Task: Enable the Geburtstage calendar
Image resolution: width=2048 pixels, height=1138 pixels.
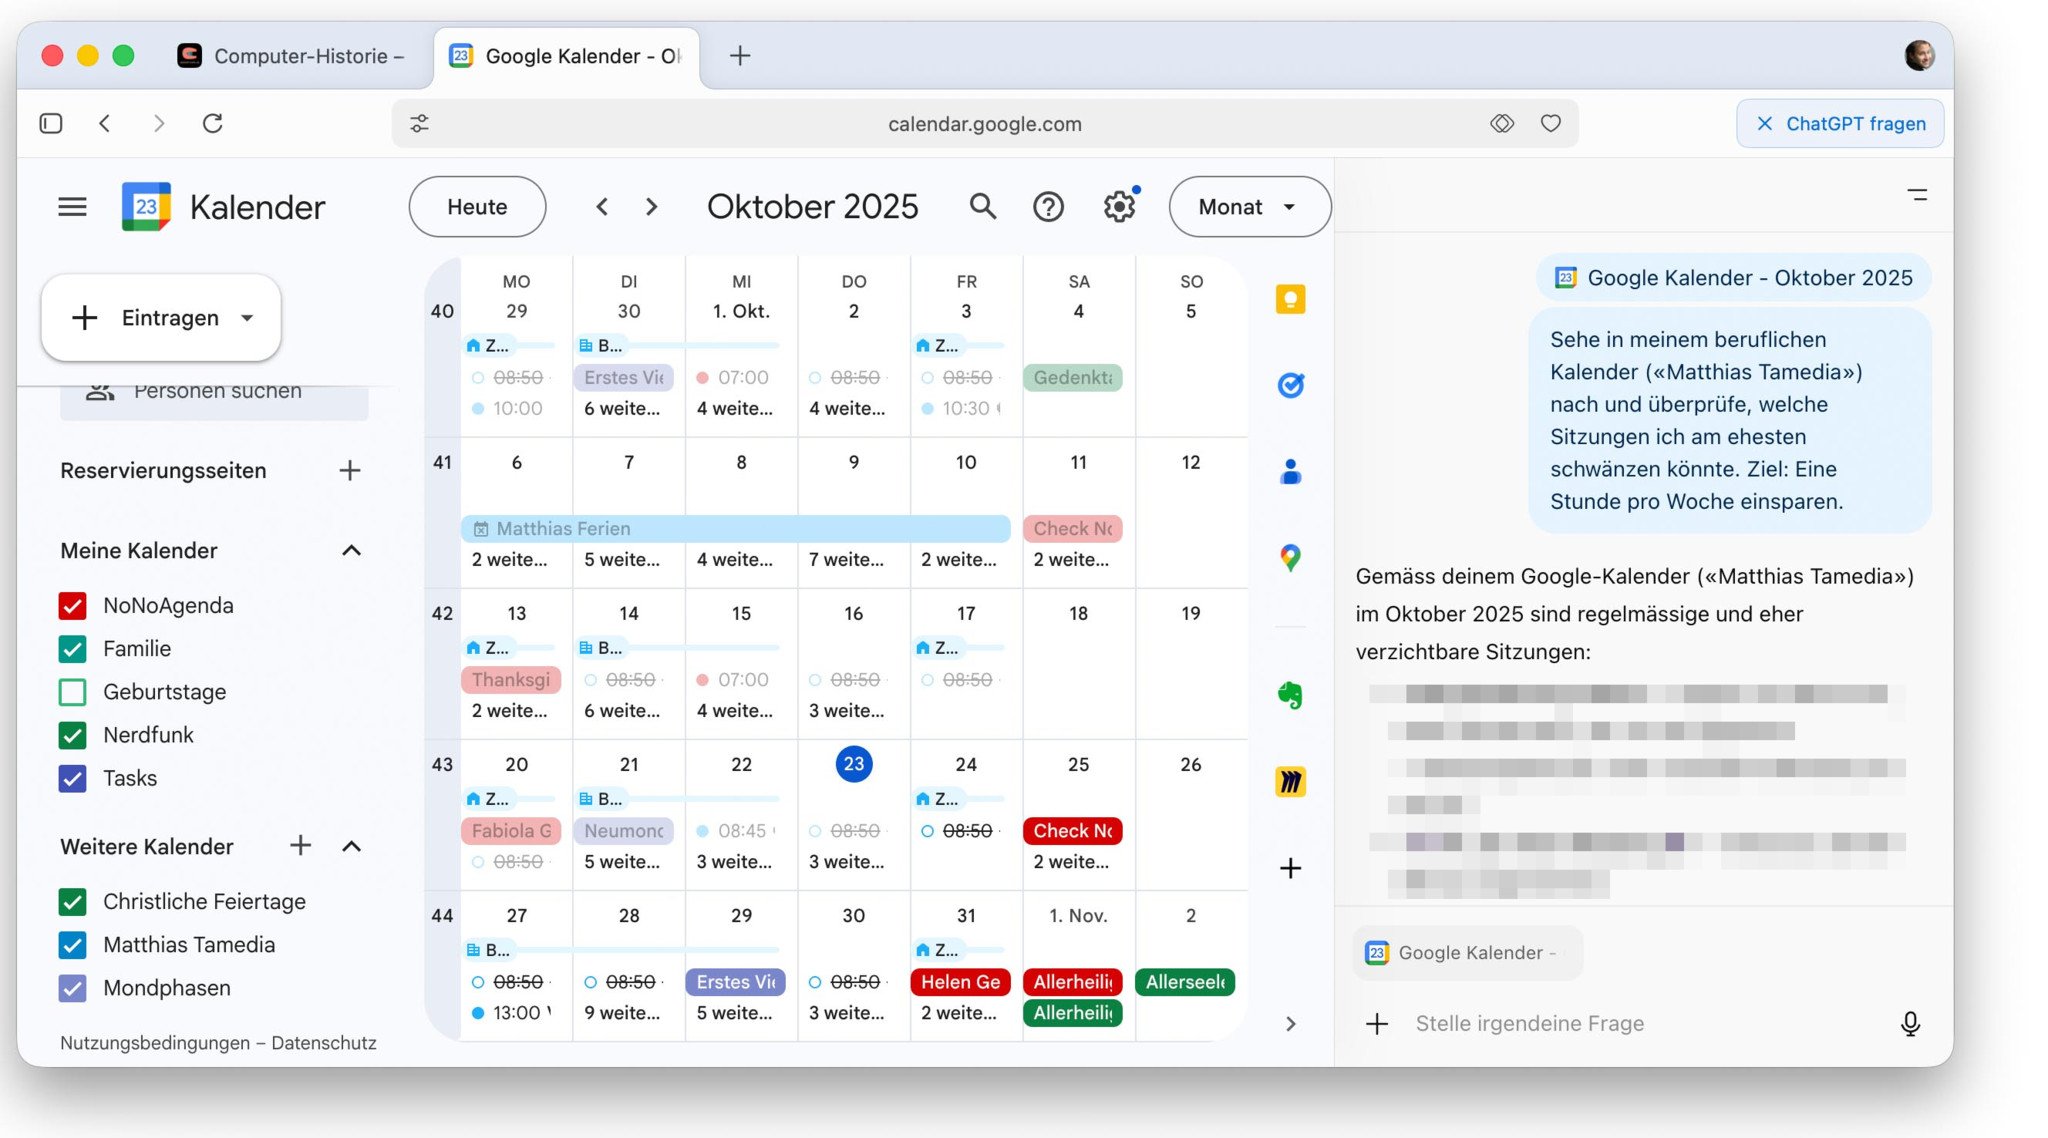Action: pos(72,691)
